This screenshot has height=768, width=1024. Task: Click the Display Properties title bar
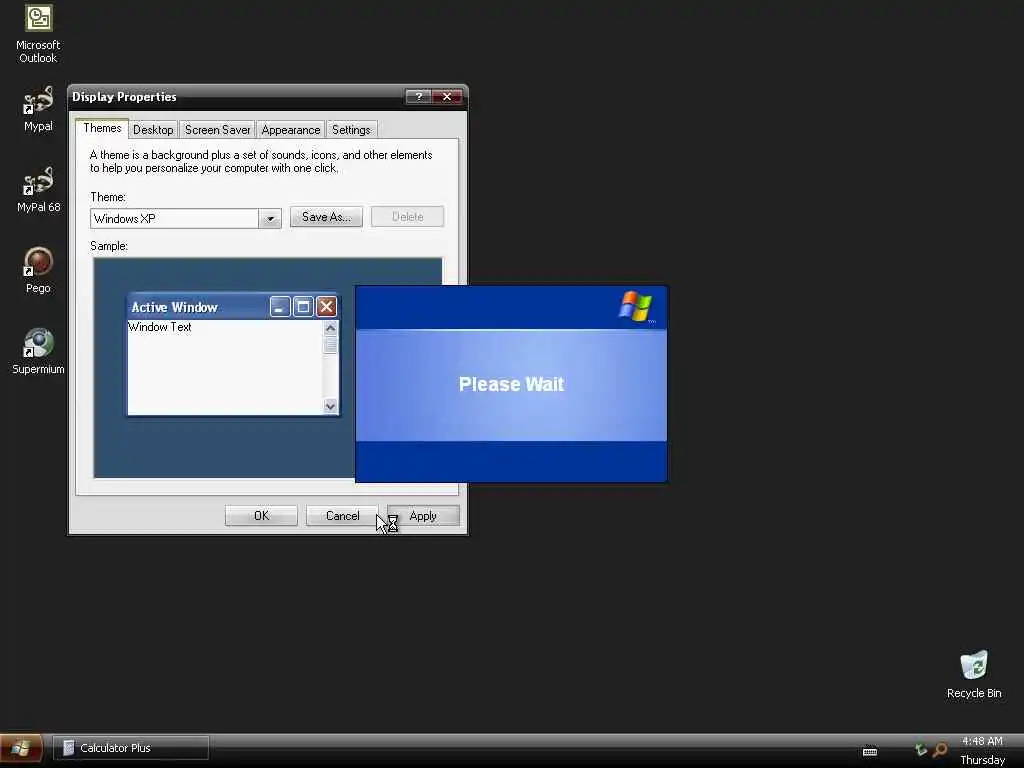(268, 97)
